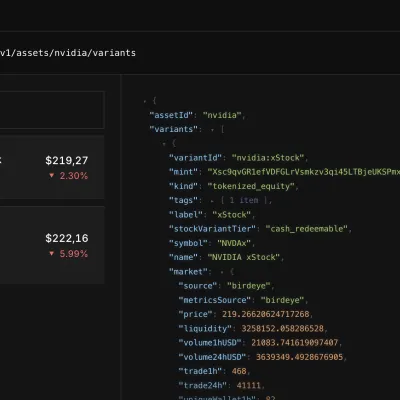Click the volume1hUSD number value
The width and height of the screenshot is (400, 400).
[x=295, y=343]
